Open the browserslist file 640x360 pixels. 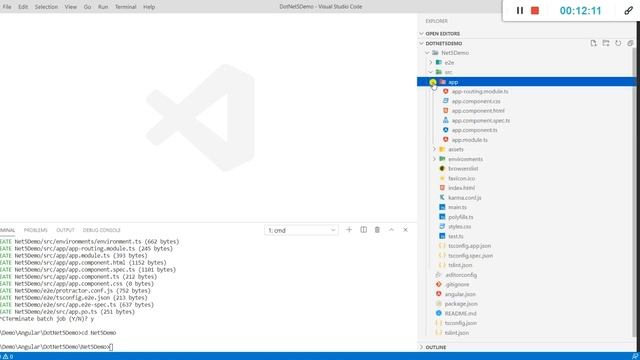pos(463,169)
